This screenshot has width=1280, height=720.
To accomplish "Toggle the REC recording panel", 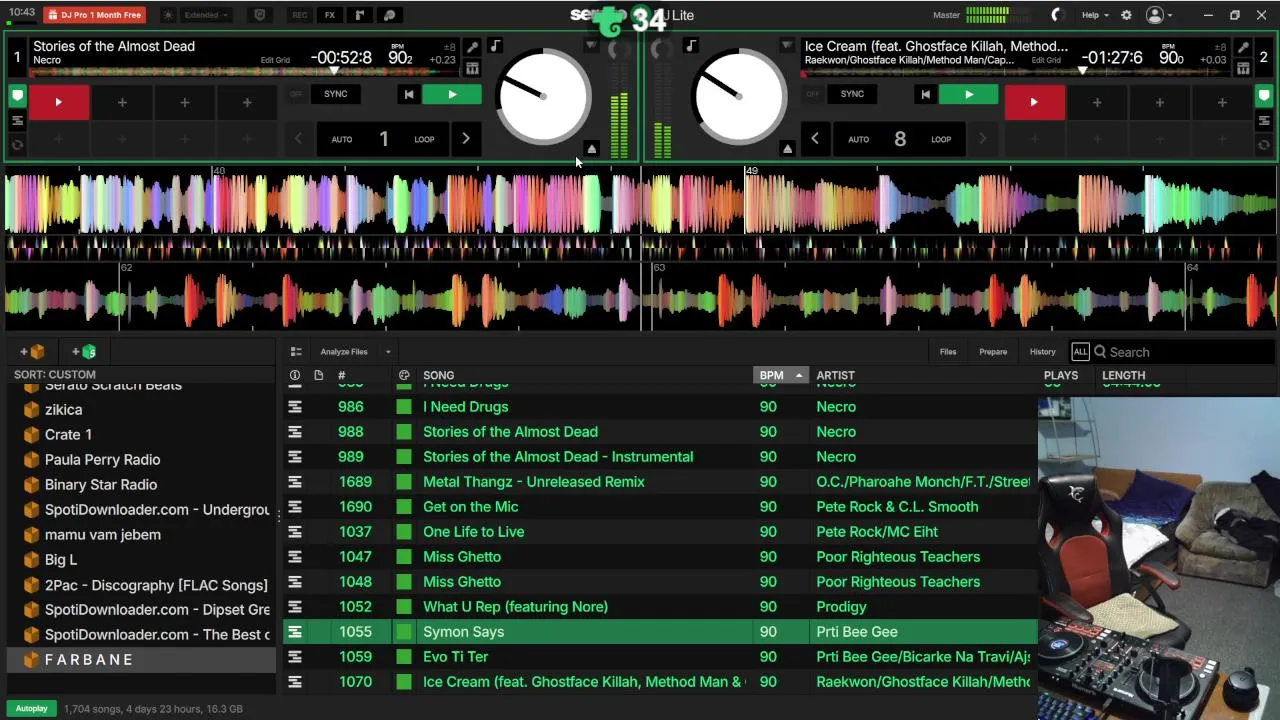I will pyautogui.click(x=299, y=15).
